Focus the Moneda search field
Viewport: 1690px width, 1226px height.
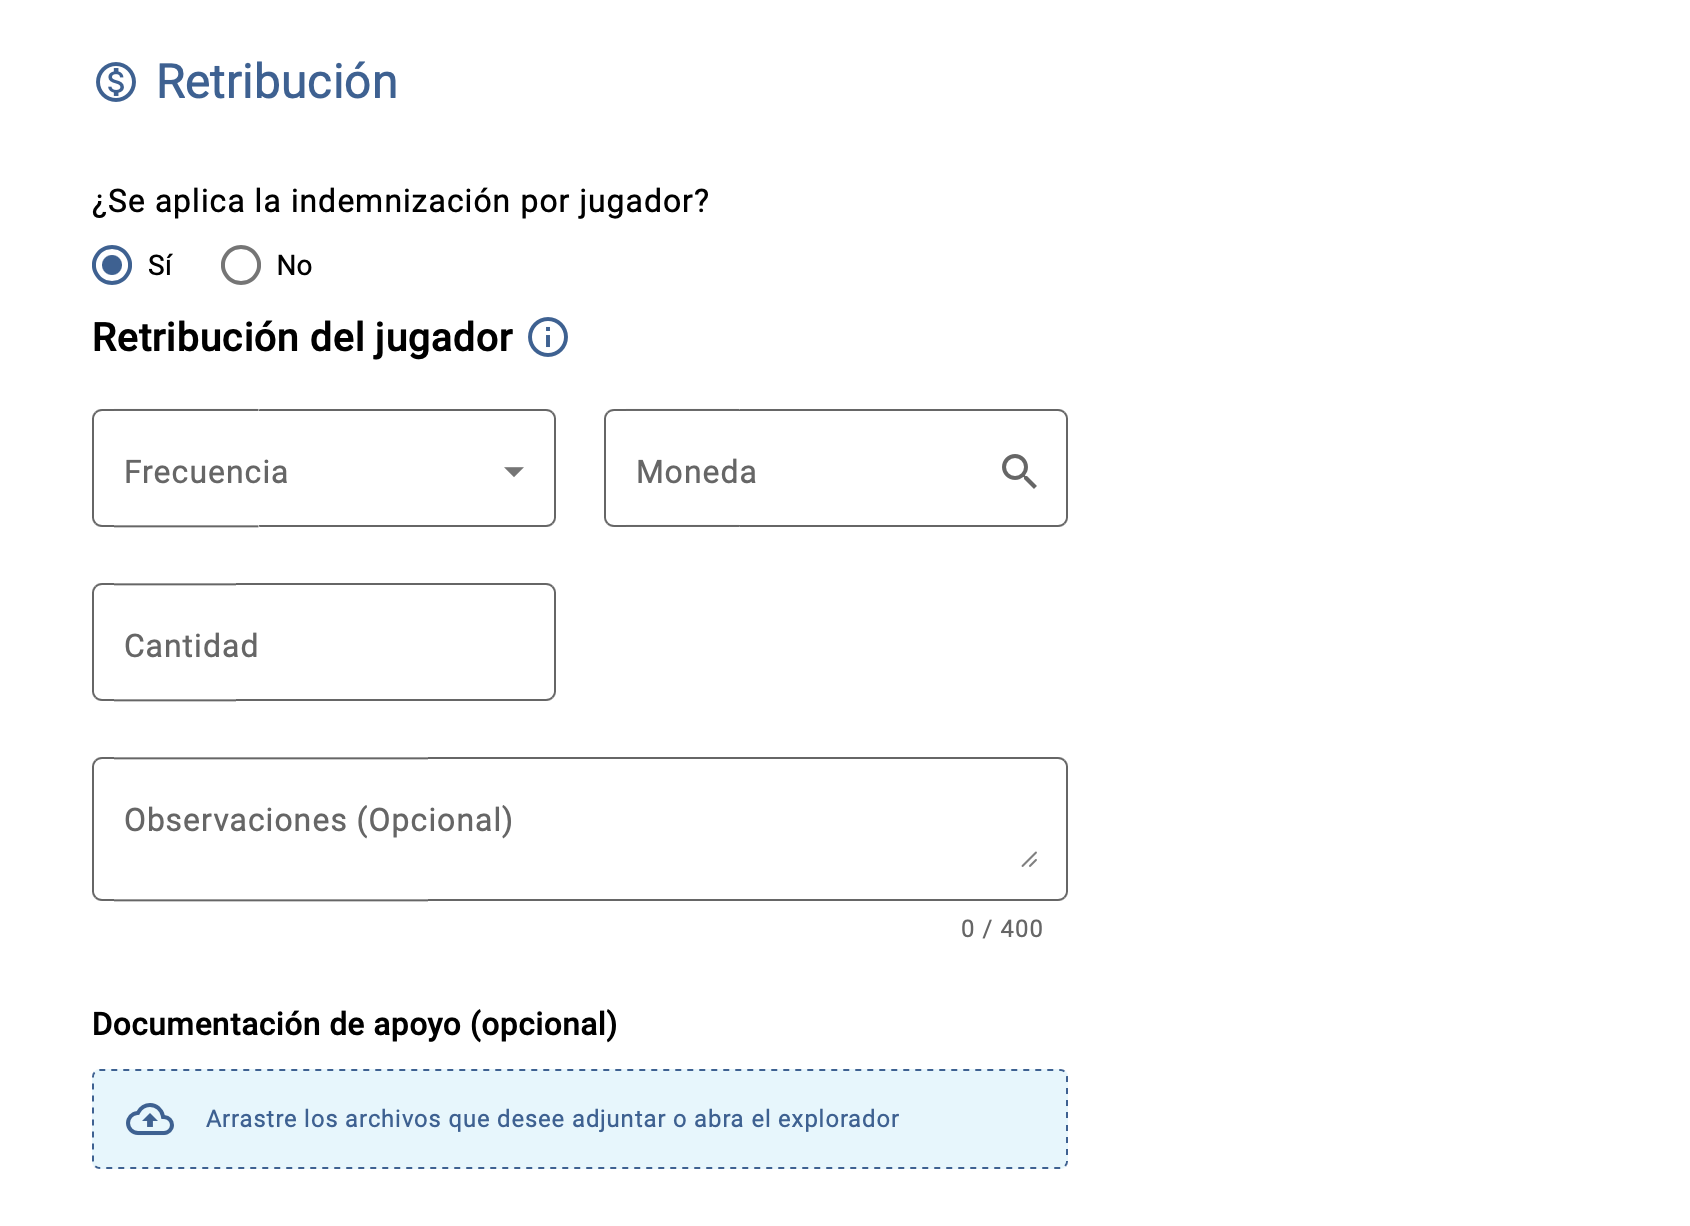(836, 468)
